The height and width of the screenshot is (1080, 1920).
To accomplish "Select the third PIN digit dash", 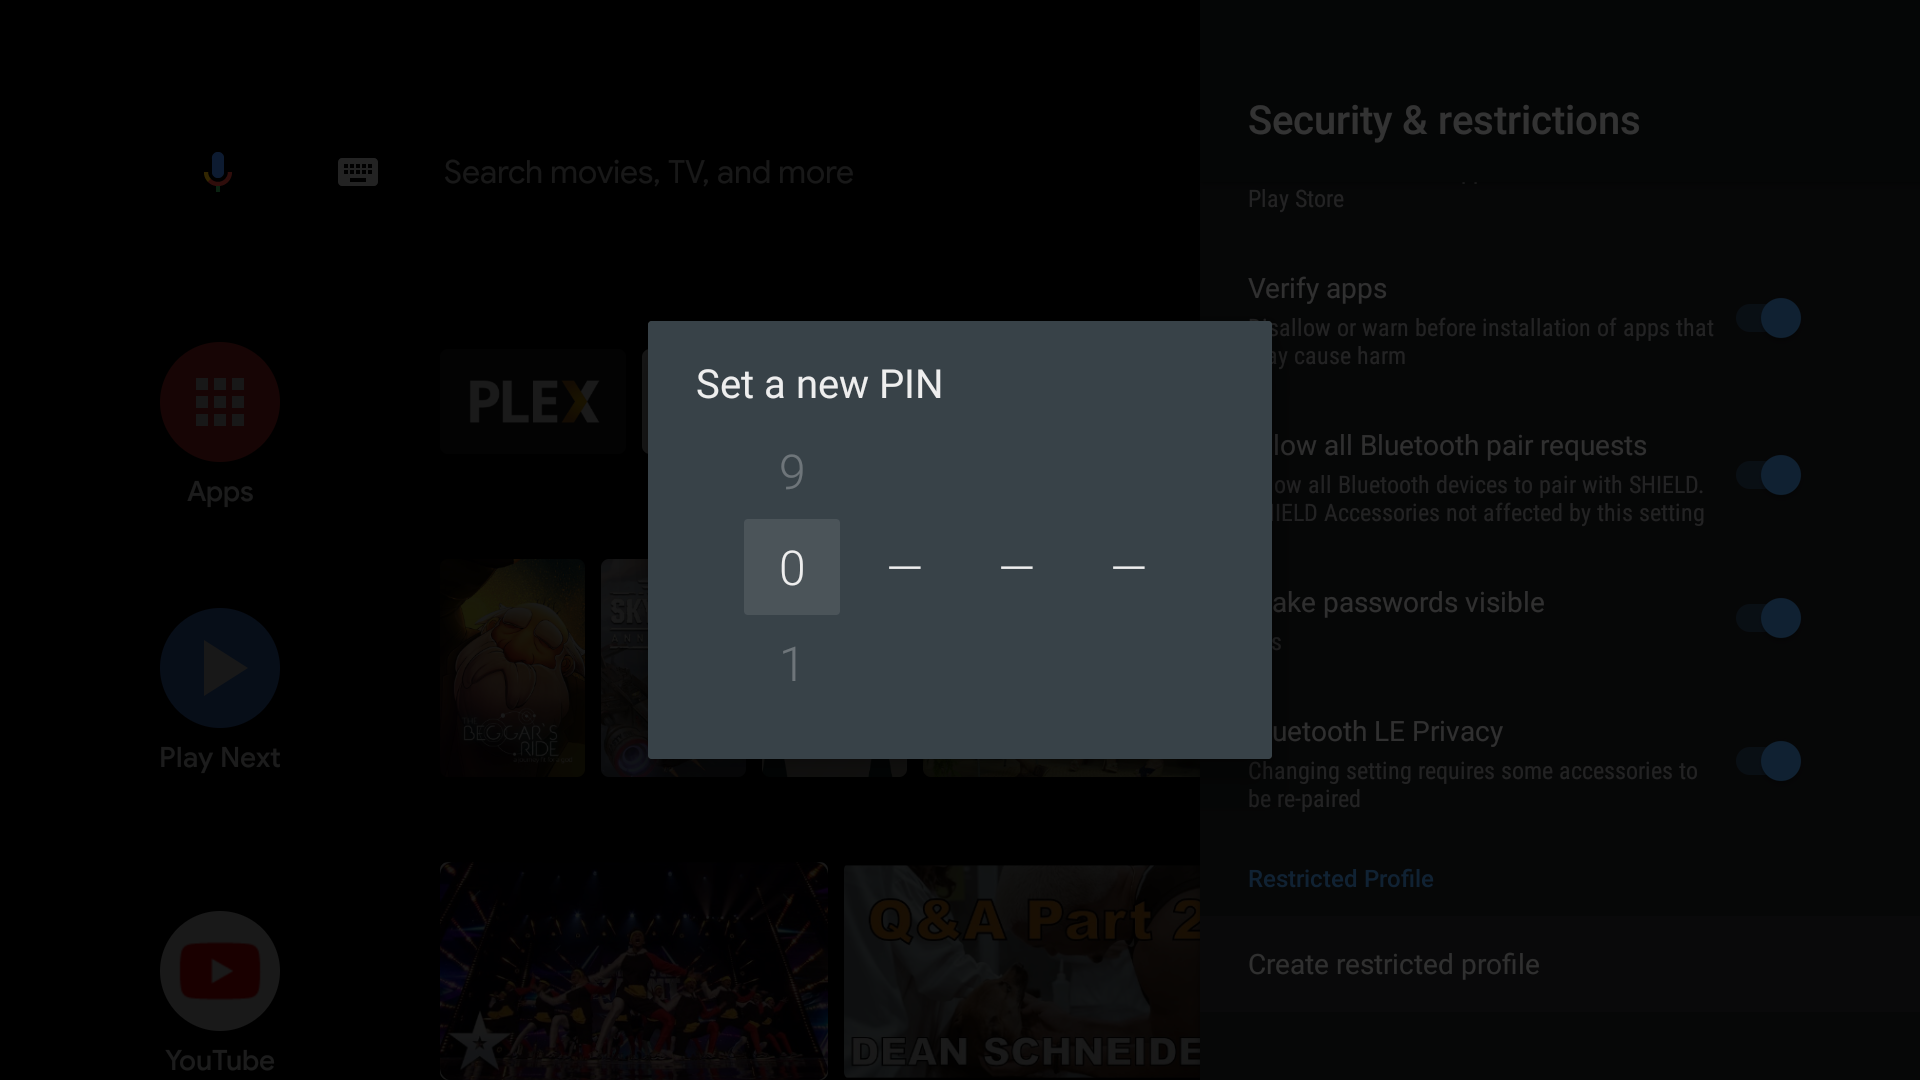I will pyautogui.click(x=1015, y=567).
